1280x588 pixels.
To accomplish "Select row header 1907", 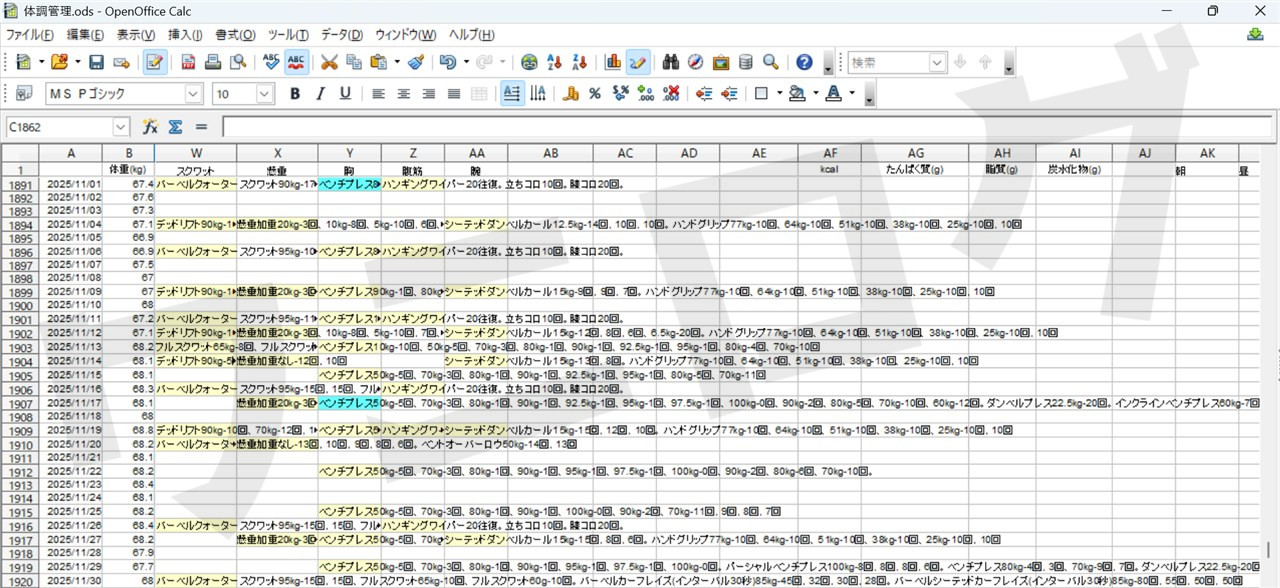I will tap(20, 403).
